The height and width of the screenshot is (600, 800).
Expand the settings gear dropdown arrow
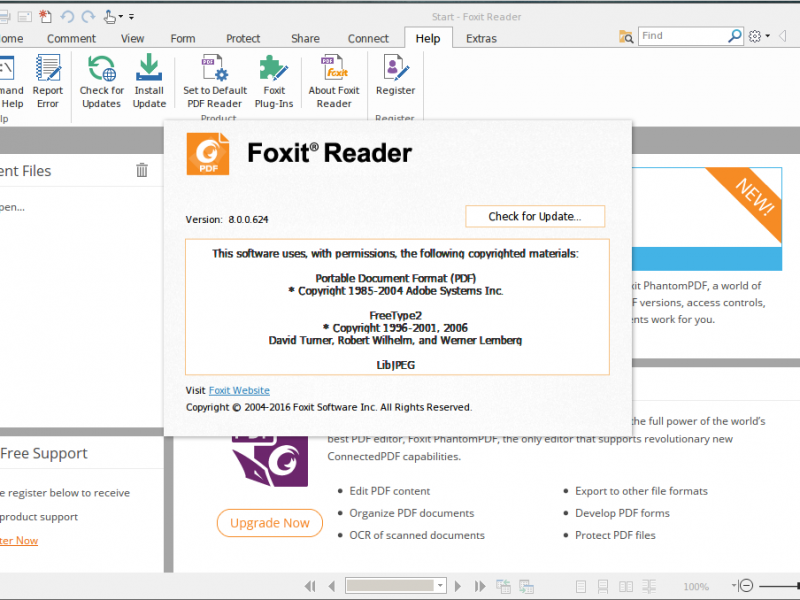(x=768, y=36)
